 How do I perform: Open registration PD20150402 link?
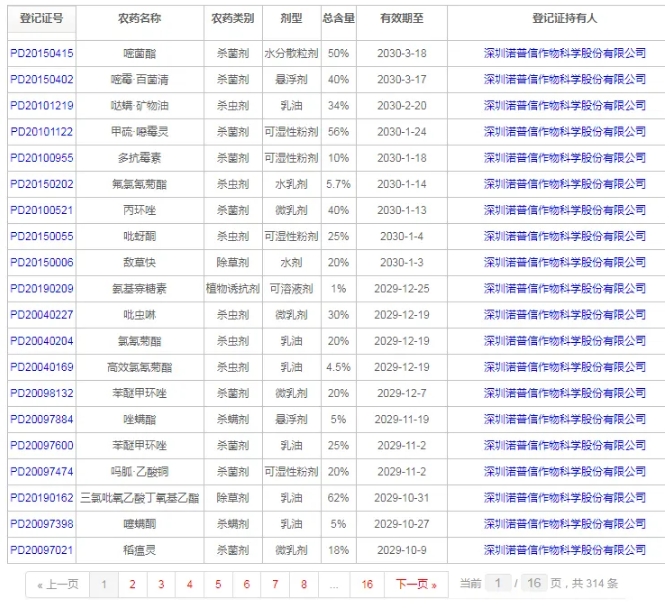(x=42, y=79)
